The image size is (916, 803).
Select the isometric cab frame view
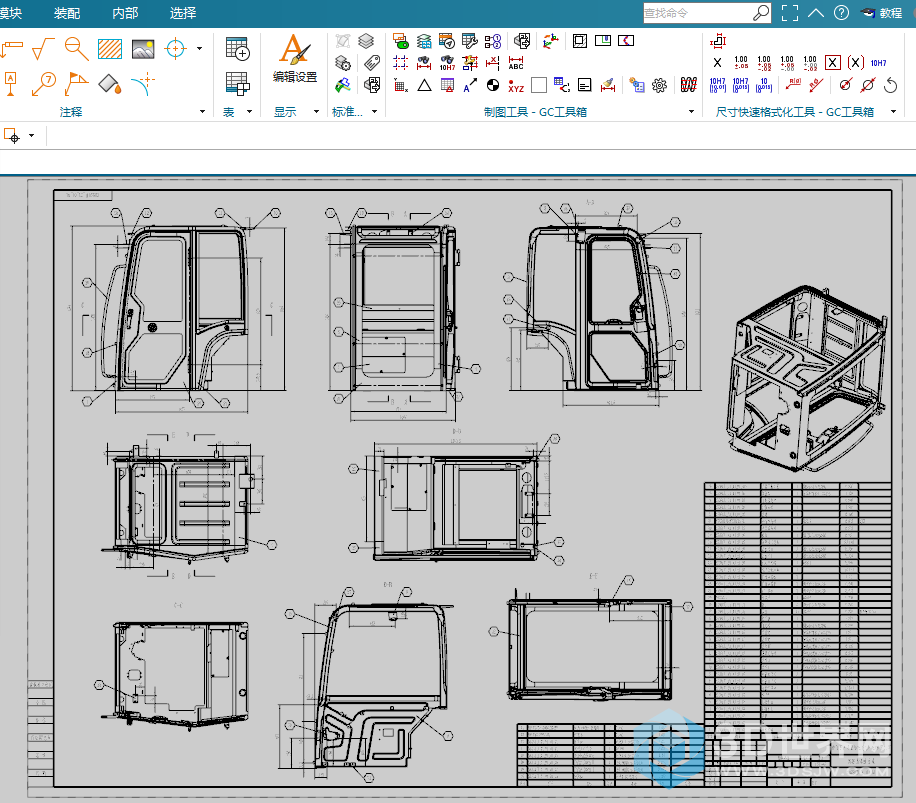[807, 378]
